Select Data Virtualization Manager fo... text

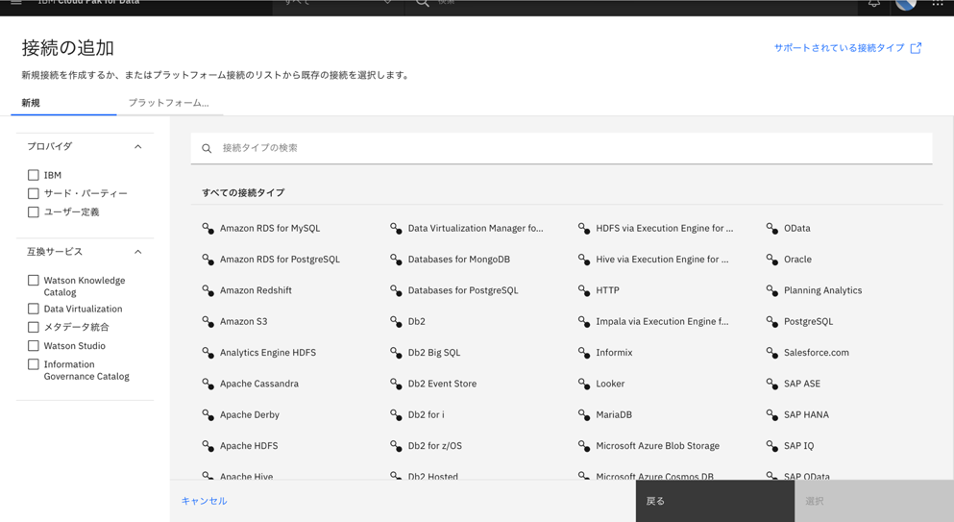475,228
